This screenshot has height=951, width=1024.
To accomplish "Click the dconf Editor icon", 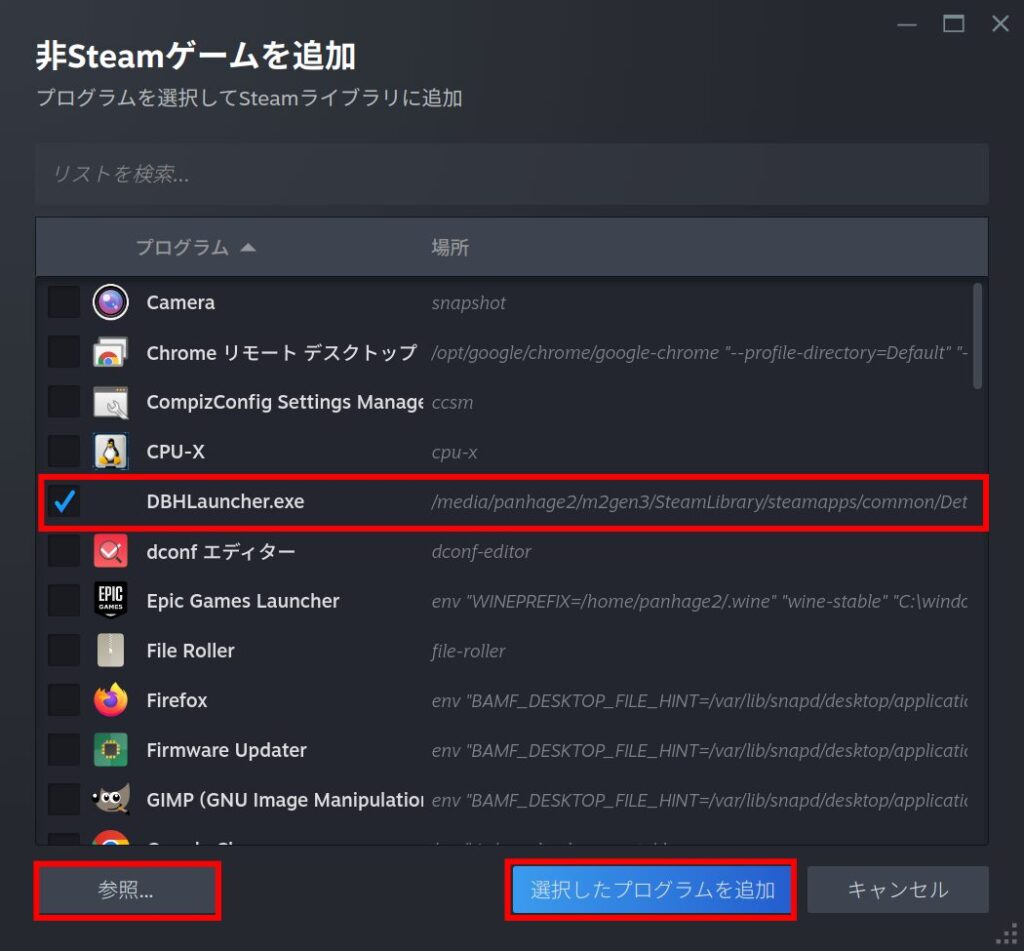I will (110, 551).
